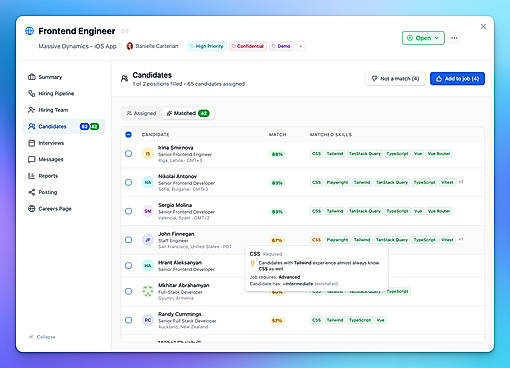Select Irina Smirnova's checkbox
The image size is (510, 368).
tap(128, 154)
